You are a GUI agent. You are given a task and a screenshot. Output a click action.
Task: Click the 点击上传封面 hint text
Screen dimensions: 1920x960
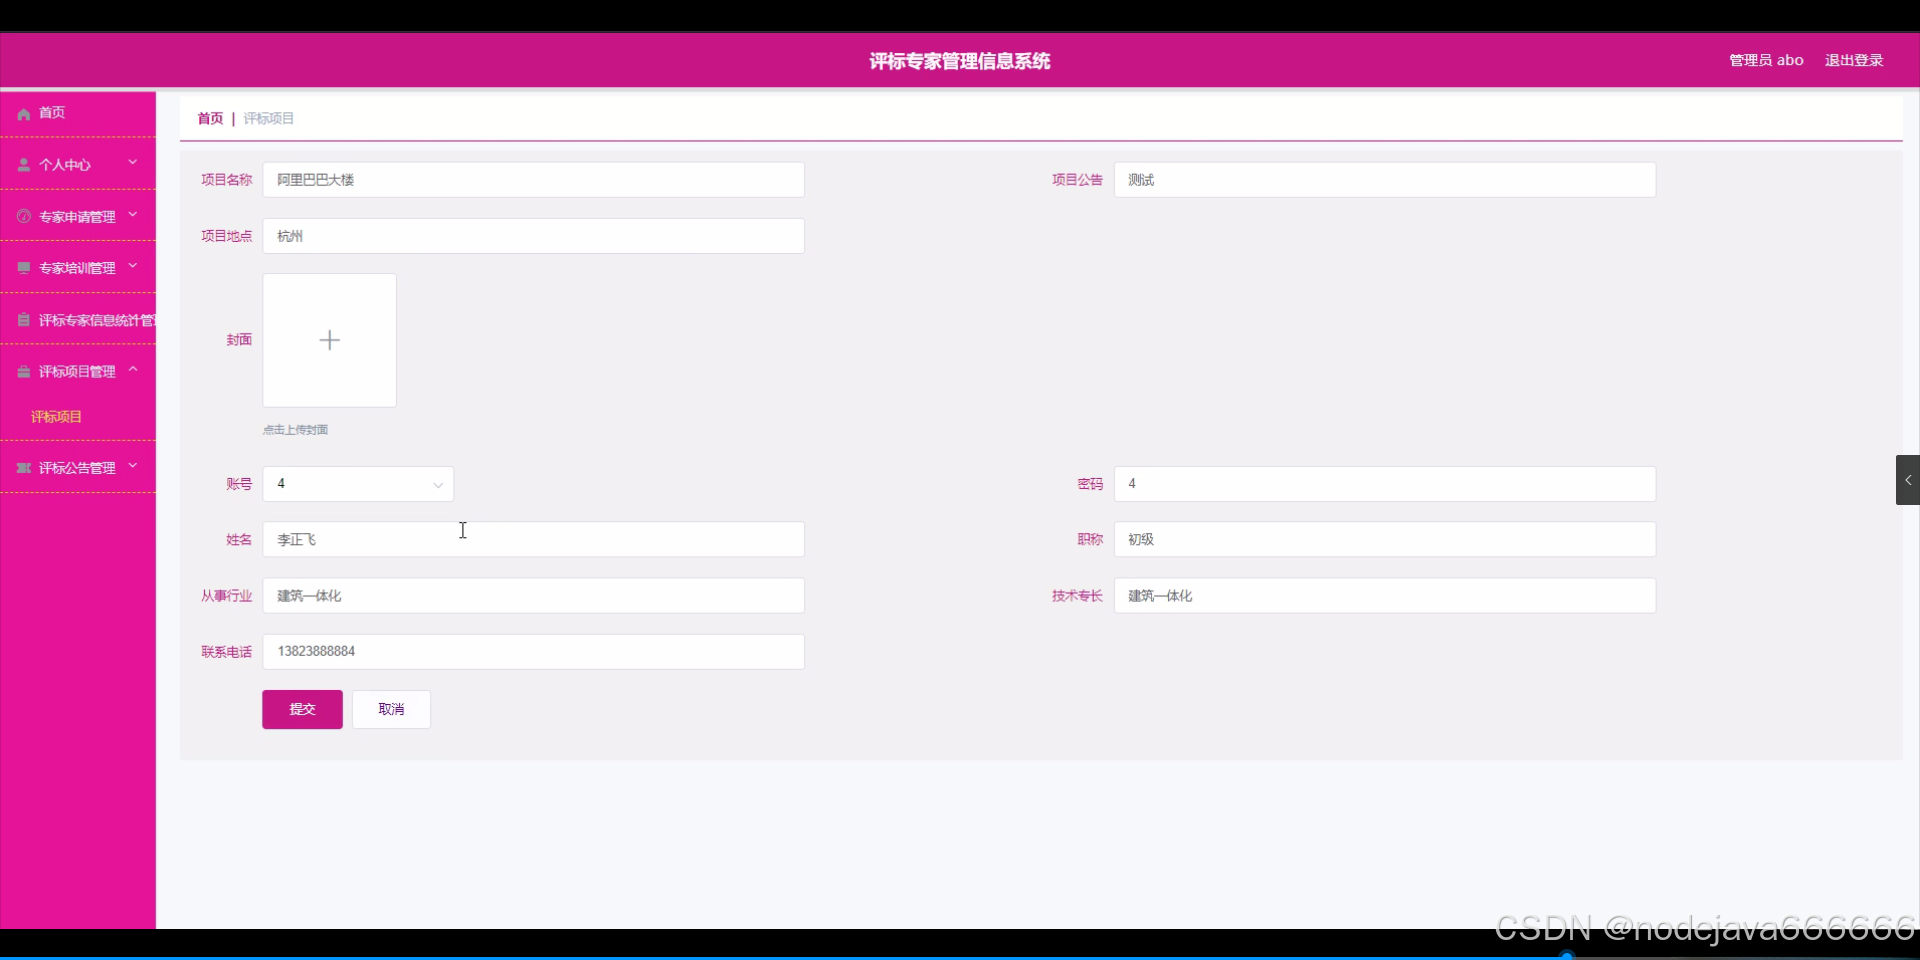click(295, 430)
